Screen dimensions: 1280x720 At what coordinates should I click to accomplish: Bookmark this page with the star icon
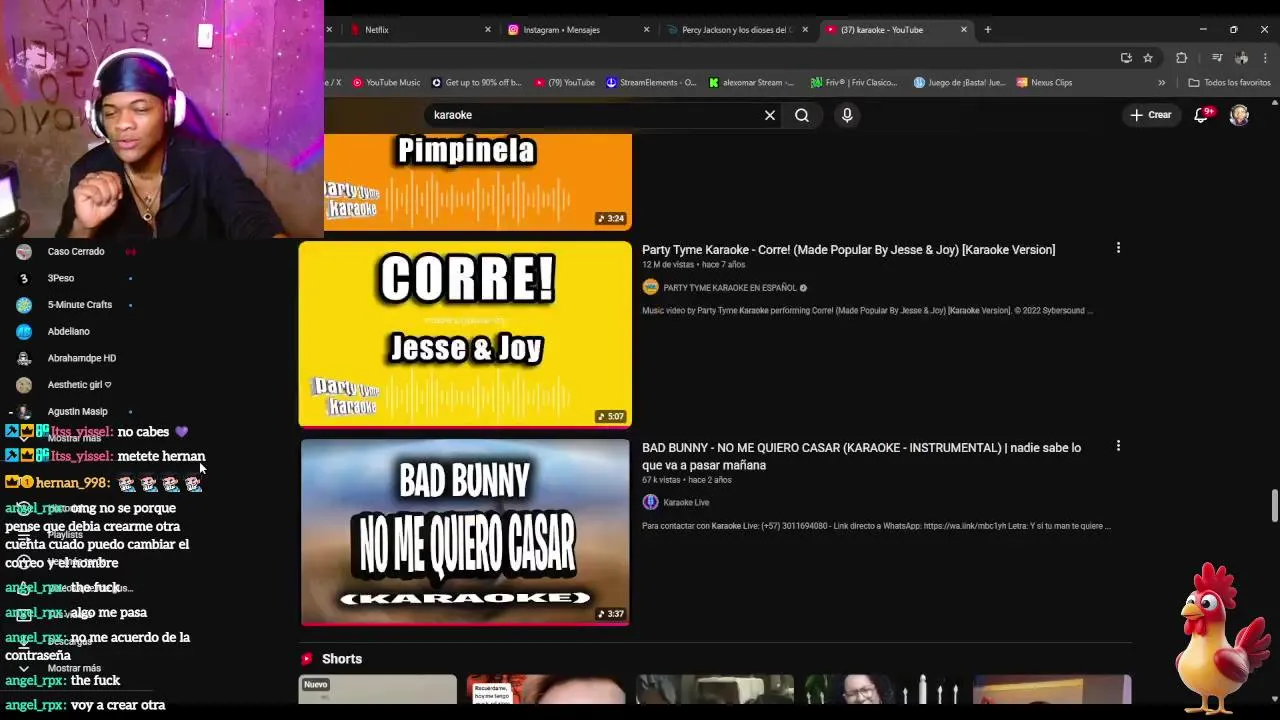tap(1148, 58)
